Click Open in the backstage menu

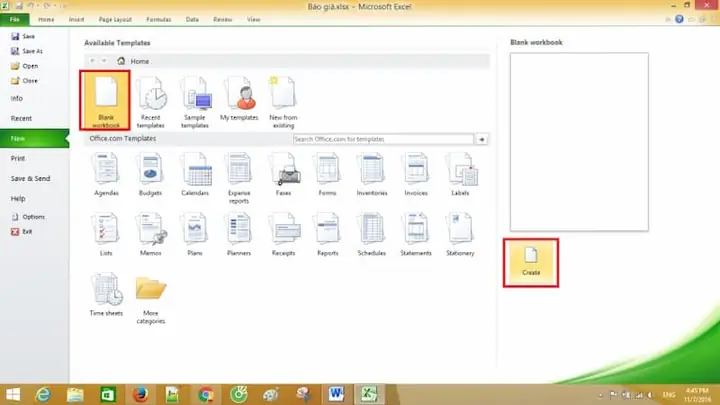[x=24, y=66]
